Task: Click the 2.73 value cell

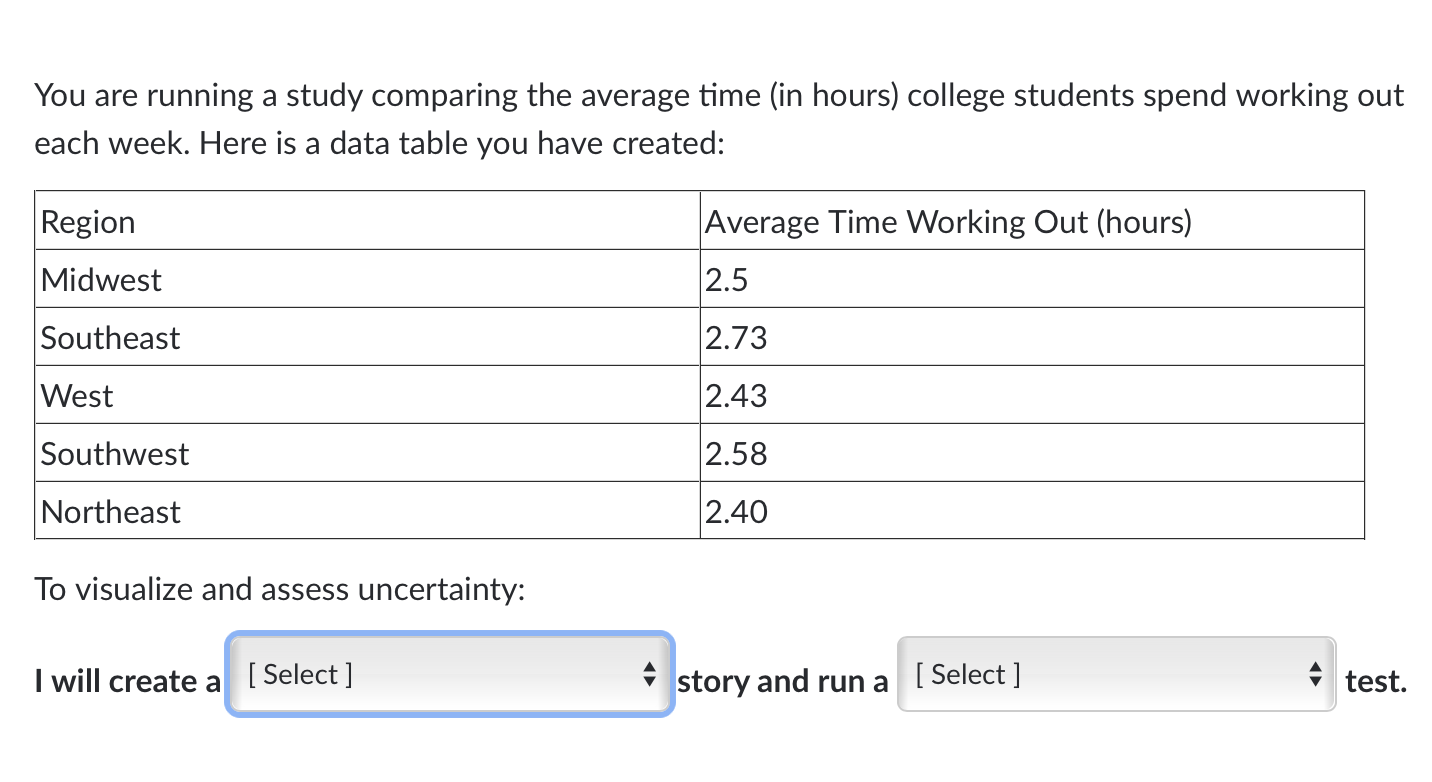Action: click(1032, 337)
